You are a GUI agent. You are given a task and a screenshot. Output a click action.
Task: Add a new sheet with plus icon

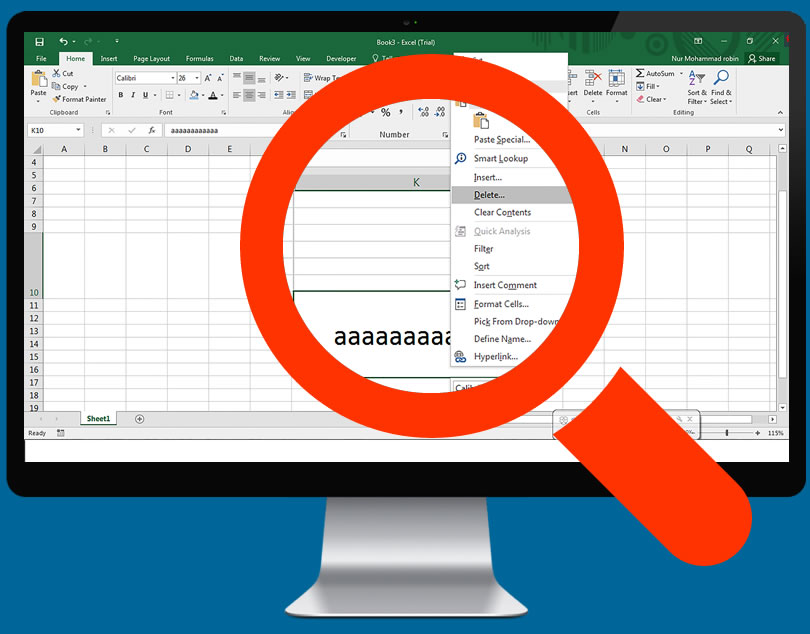pos(139,419)
